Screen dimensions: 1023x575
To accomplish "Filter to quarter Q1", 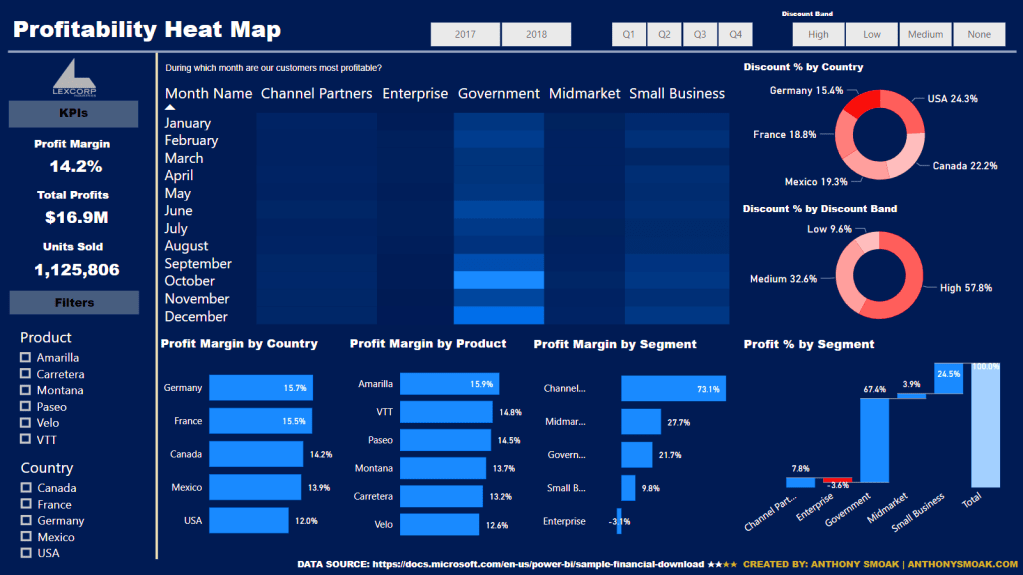I will pyautogui.click(x=628, y=34).
